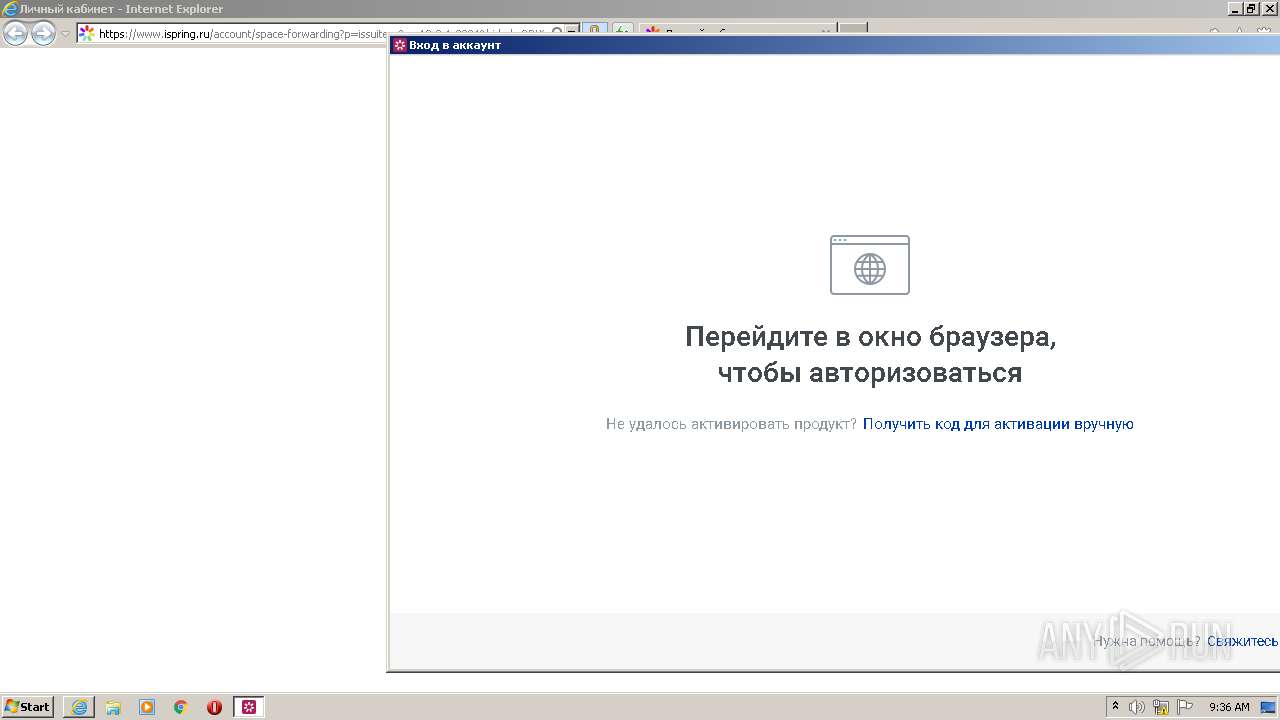Open Google Chrome from the taskbar
This screenshot has width=1280, height=720.
(x=181, y=707)
